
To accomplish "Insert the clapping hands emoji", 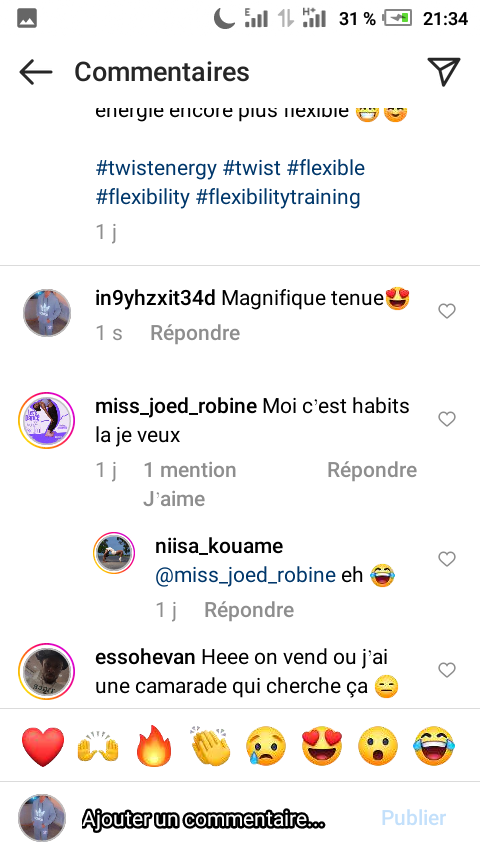I will tap(211, 747).
